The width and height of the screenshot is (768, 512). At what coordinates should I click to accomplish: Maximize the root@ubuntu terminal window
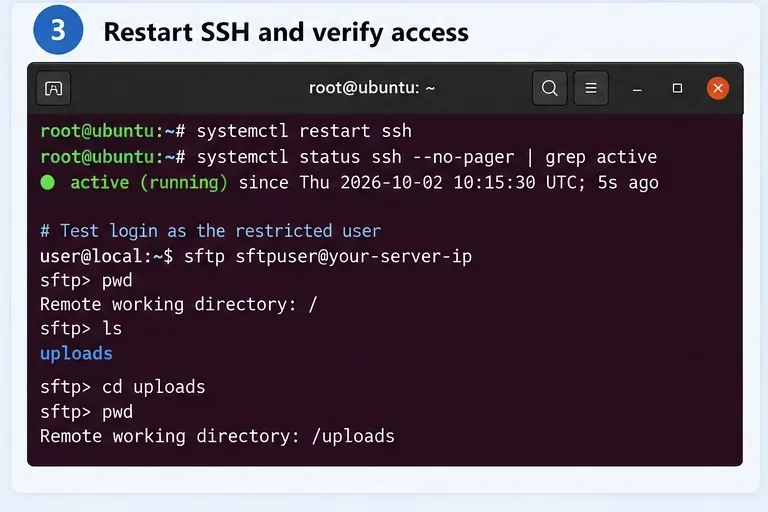point(677,88)
